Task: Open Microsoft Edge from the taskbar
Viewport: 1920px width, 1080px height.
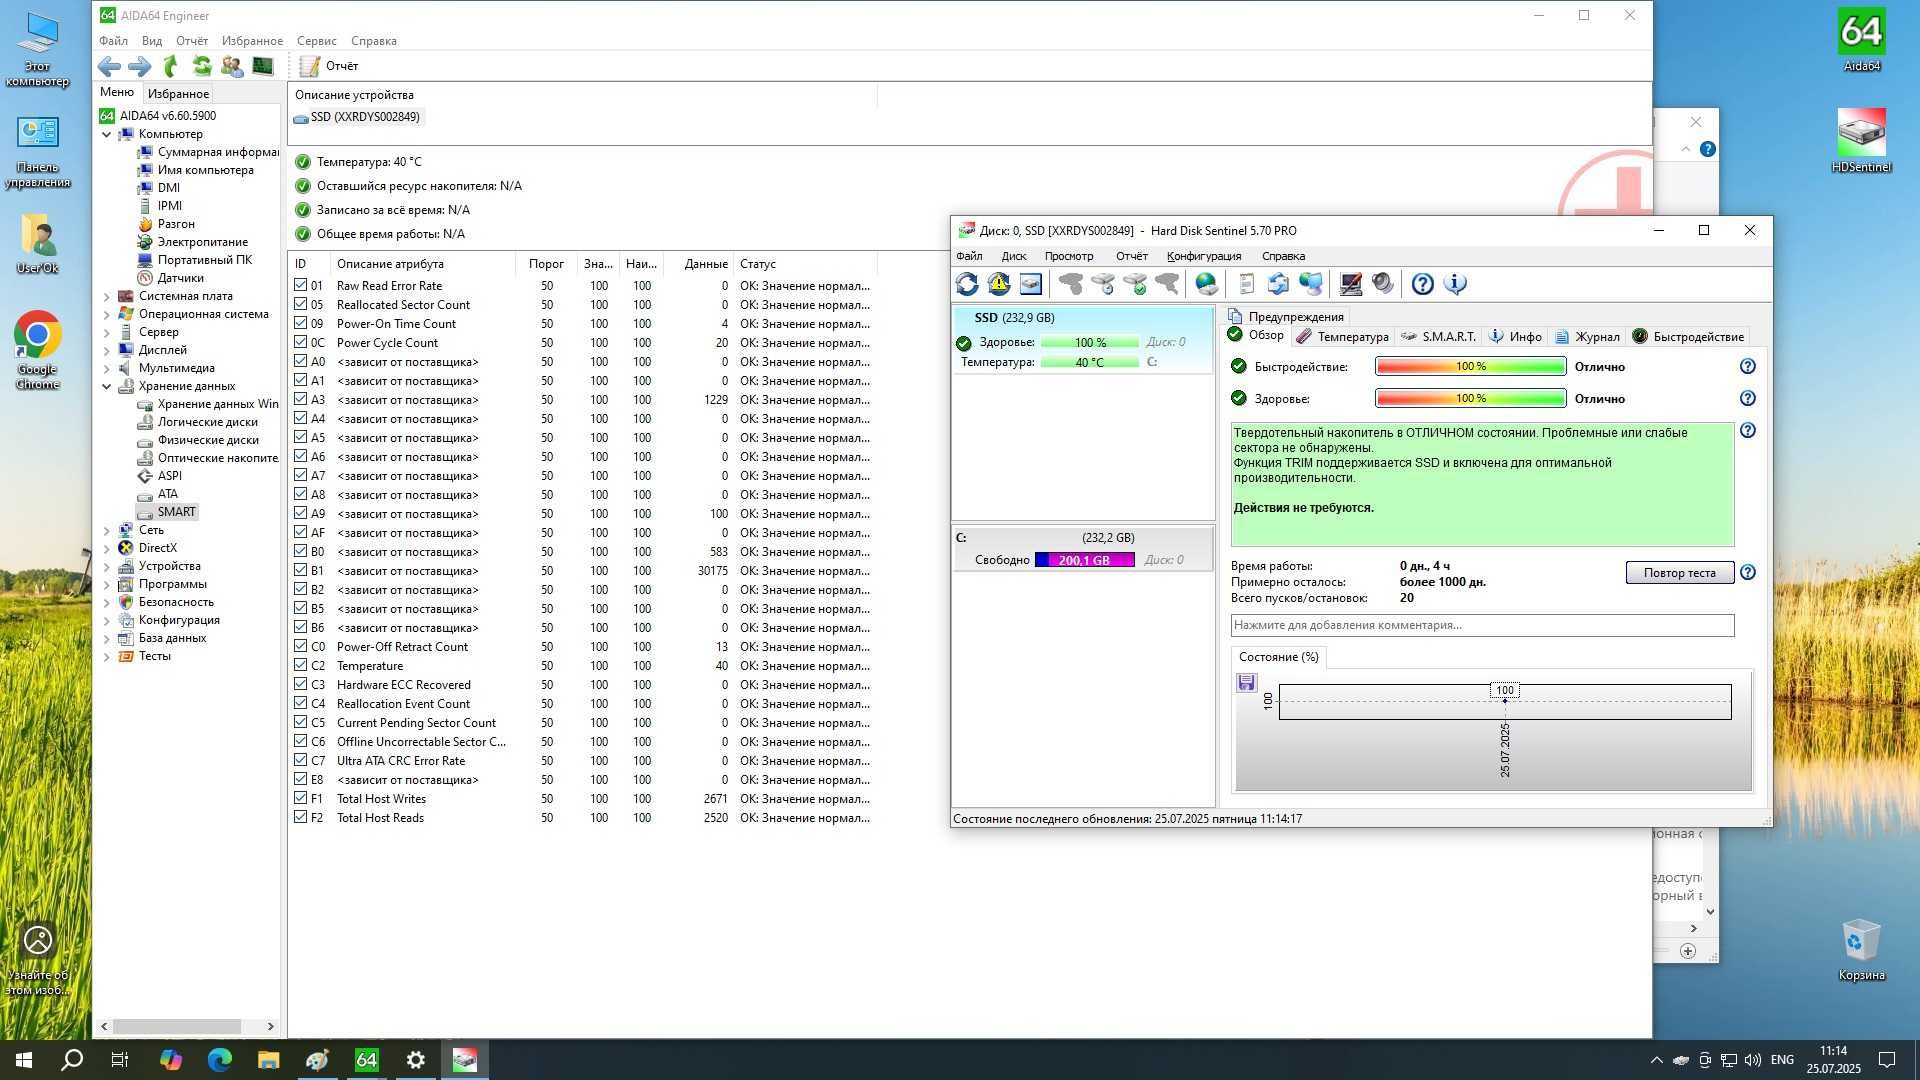Action: (x=219, y=1060)
